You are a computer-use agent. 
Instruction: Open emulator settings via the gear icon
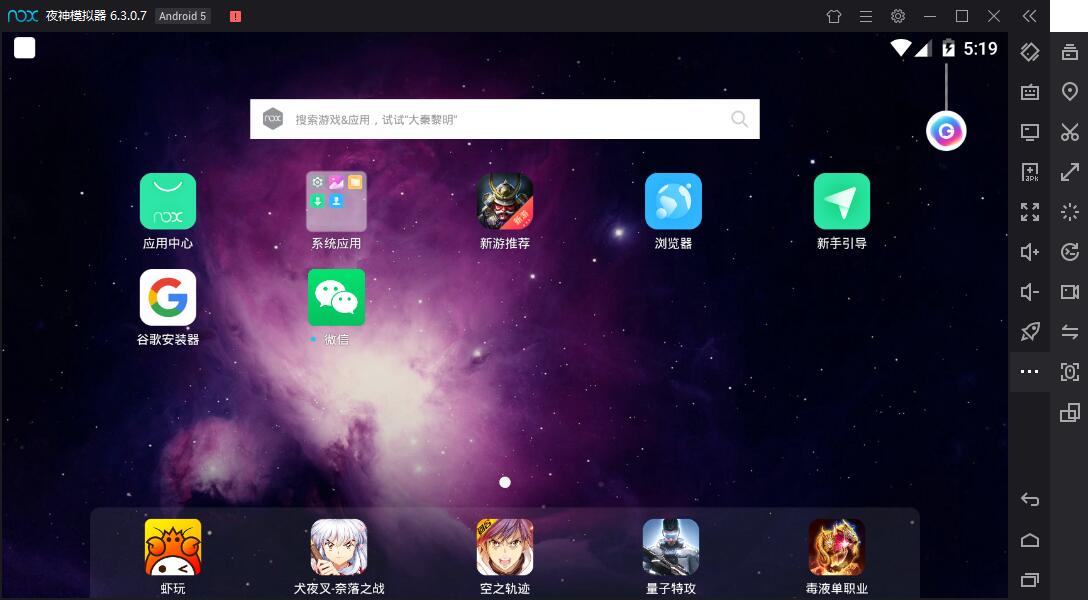(898, 16)
